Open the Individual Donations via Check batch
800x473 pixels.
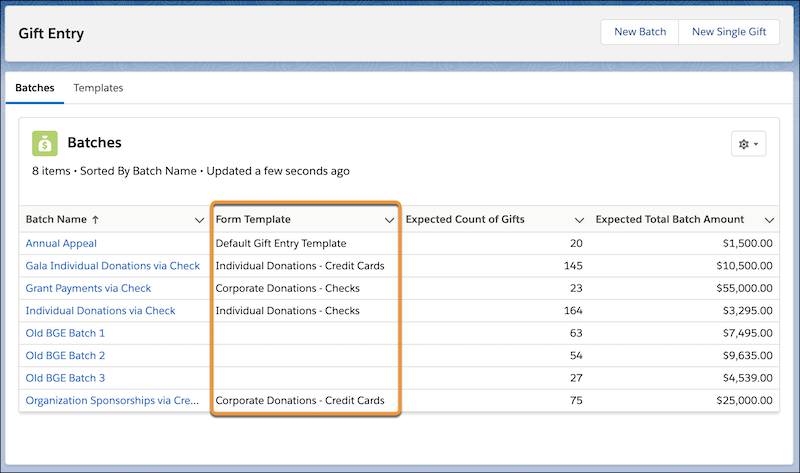point(100,311)
